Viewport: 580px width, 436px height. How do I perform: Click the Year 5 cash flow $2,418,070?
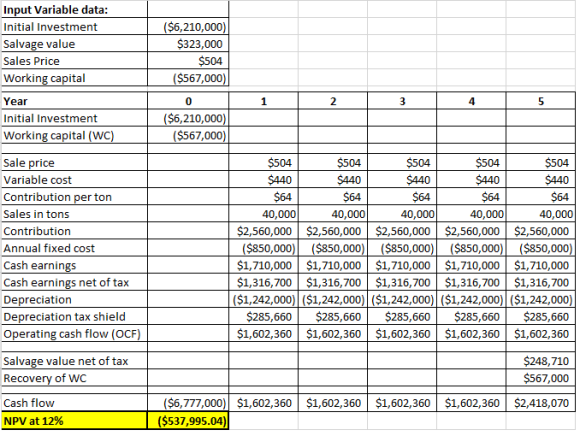pos(541,403)
